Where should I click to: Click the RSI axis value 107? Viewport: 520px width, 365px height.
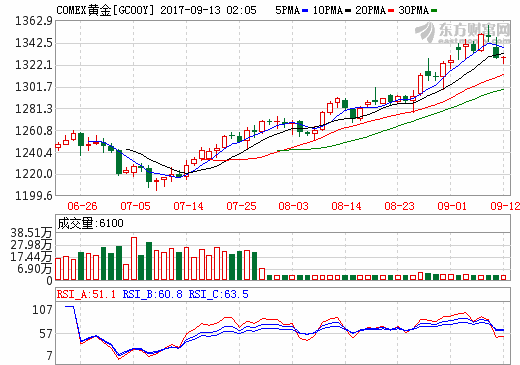[x=42, y=310]
